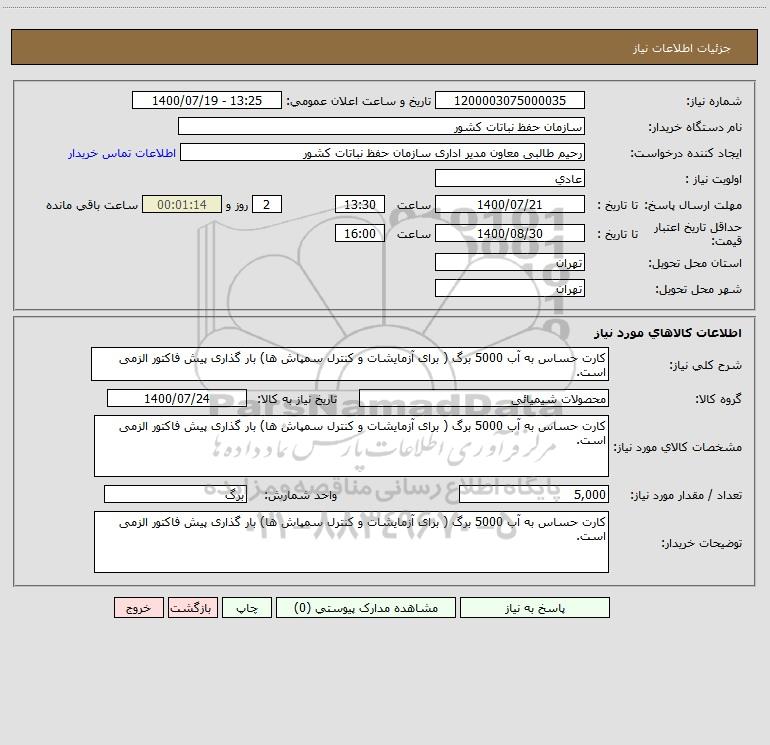This screenshot has width=770, height=745.
Task: Click the خروج exit button
Action: point(138,608)
